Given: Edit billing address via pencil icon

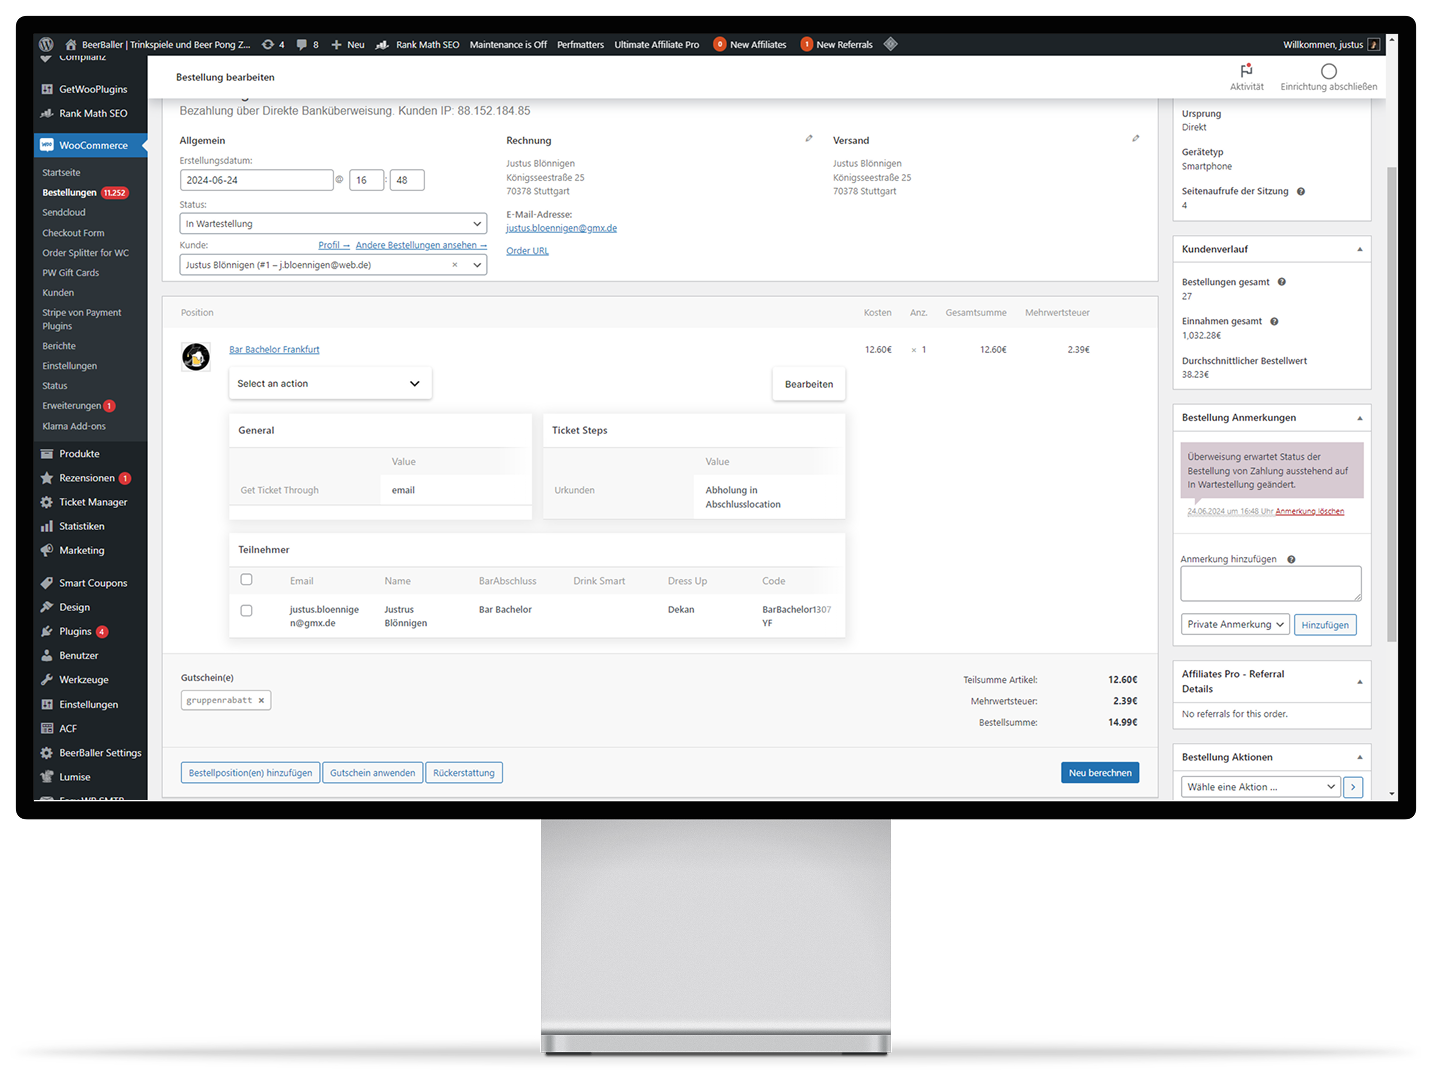Looking at the screenshot, I should pyautogui.click(x=809, y=139).
